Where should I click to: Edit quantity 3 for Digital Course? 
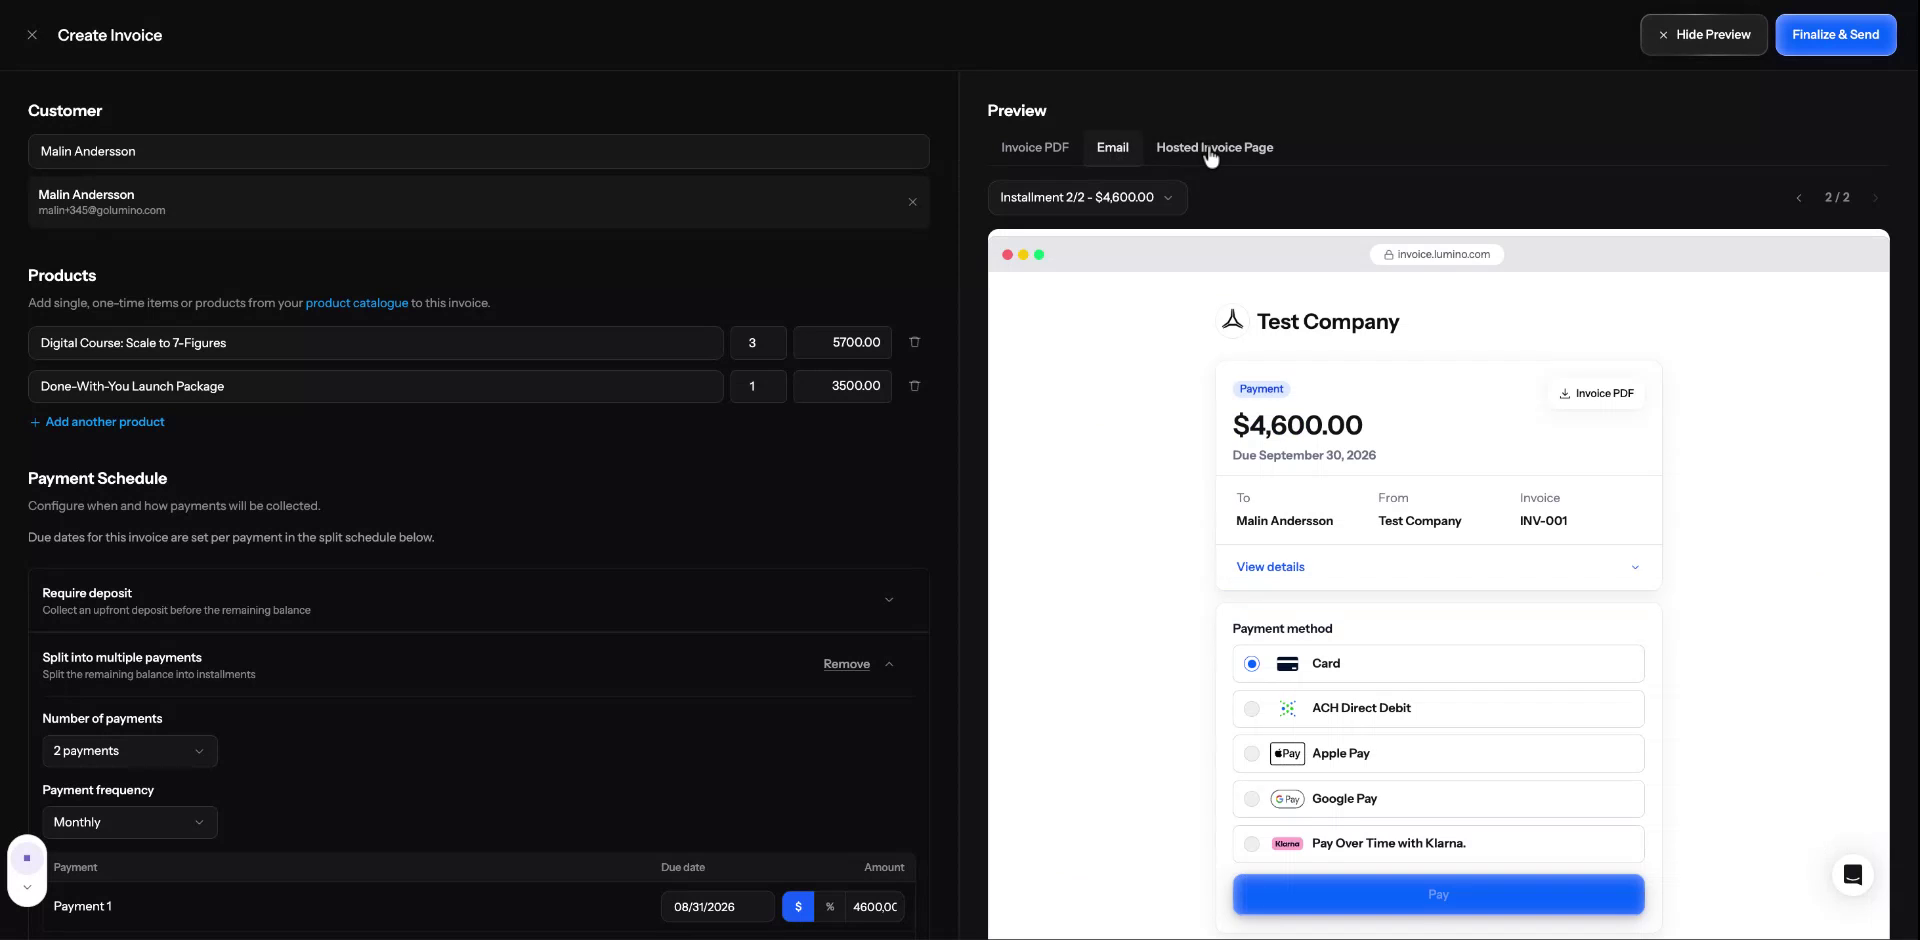758,343
